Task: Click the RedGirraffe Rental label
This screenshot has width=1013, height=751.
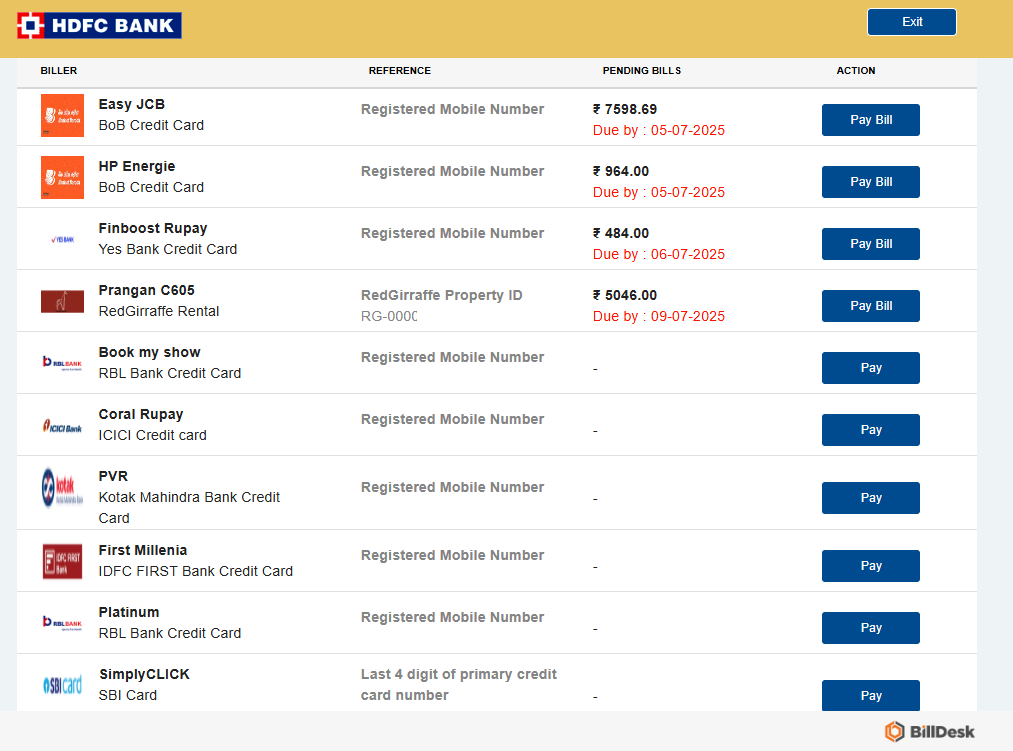Action: coord(159,311)
